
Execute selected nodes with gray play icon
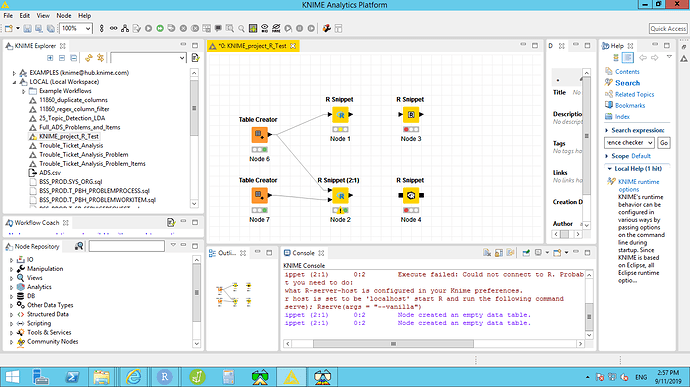click(x=148, y=28)
